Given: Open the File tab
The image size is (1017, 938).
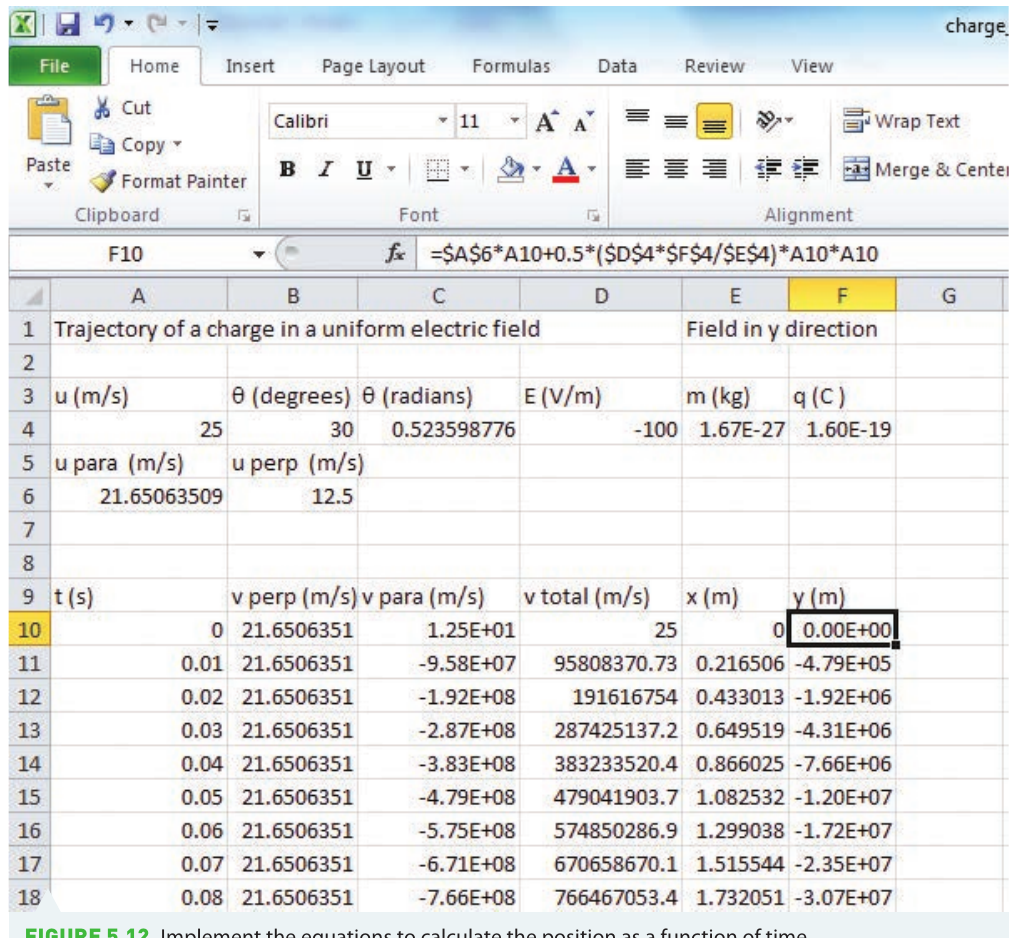Looking at the screenshot, I should tap(54, 66).
